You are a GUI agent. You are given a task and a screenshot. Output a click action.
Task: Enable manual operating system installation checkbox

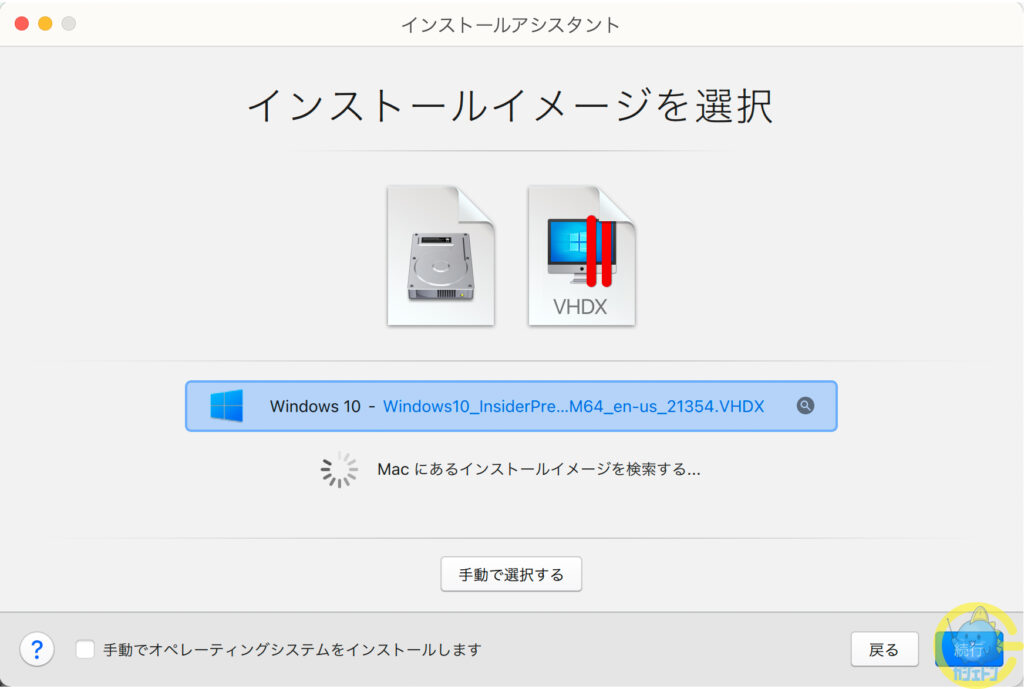[x=85, y=649]
